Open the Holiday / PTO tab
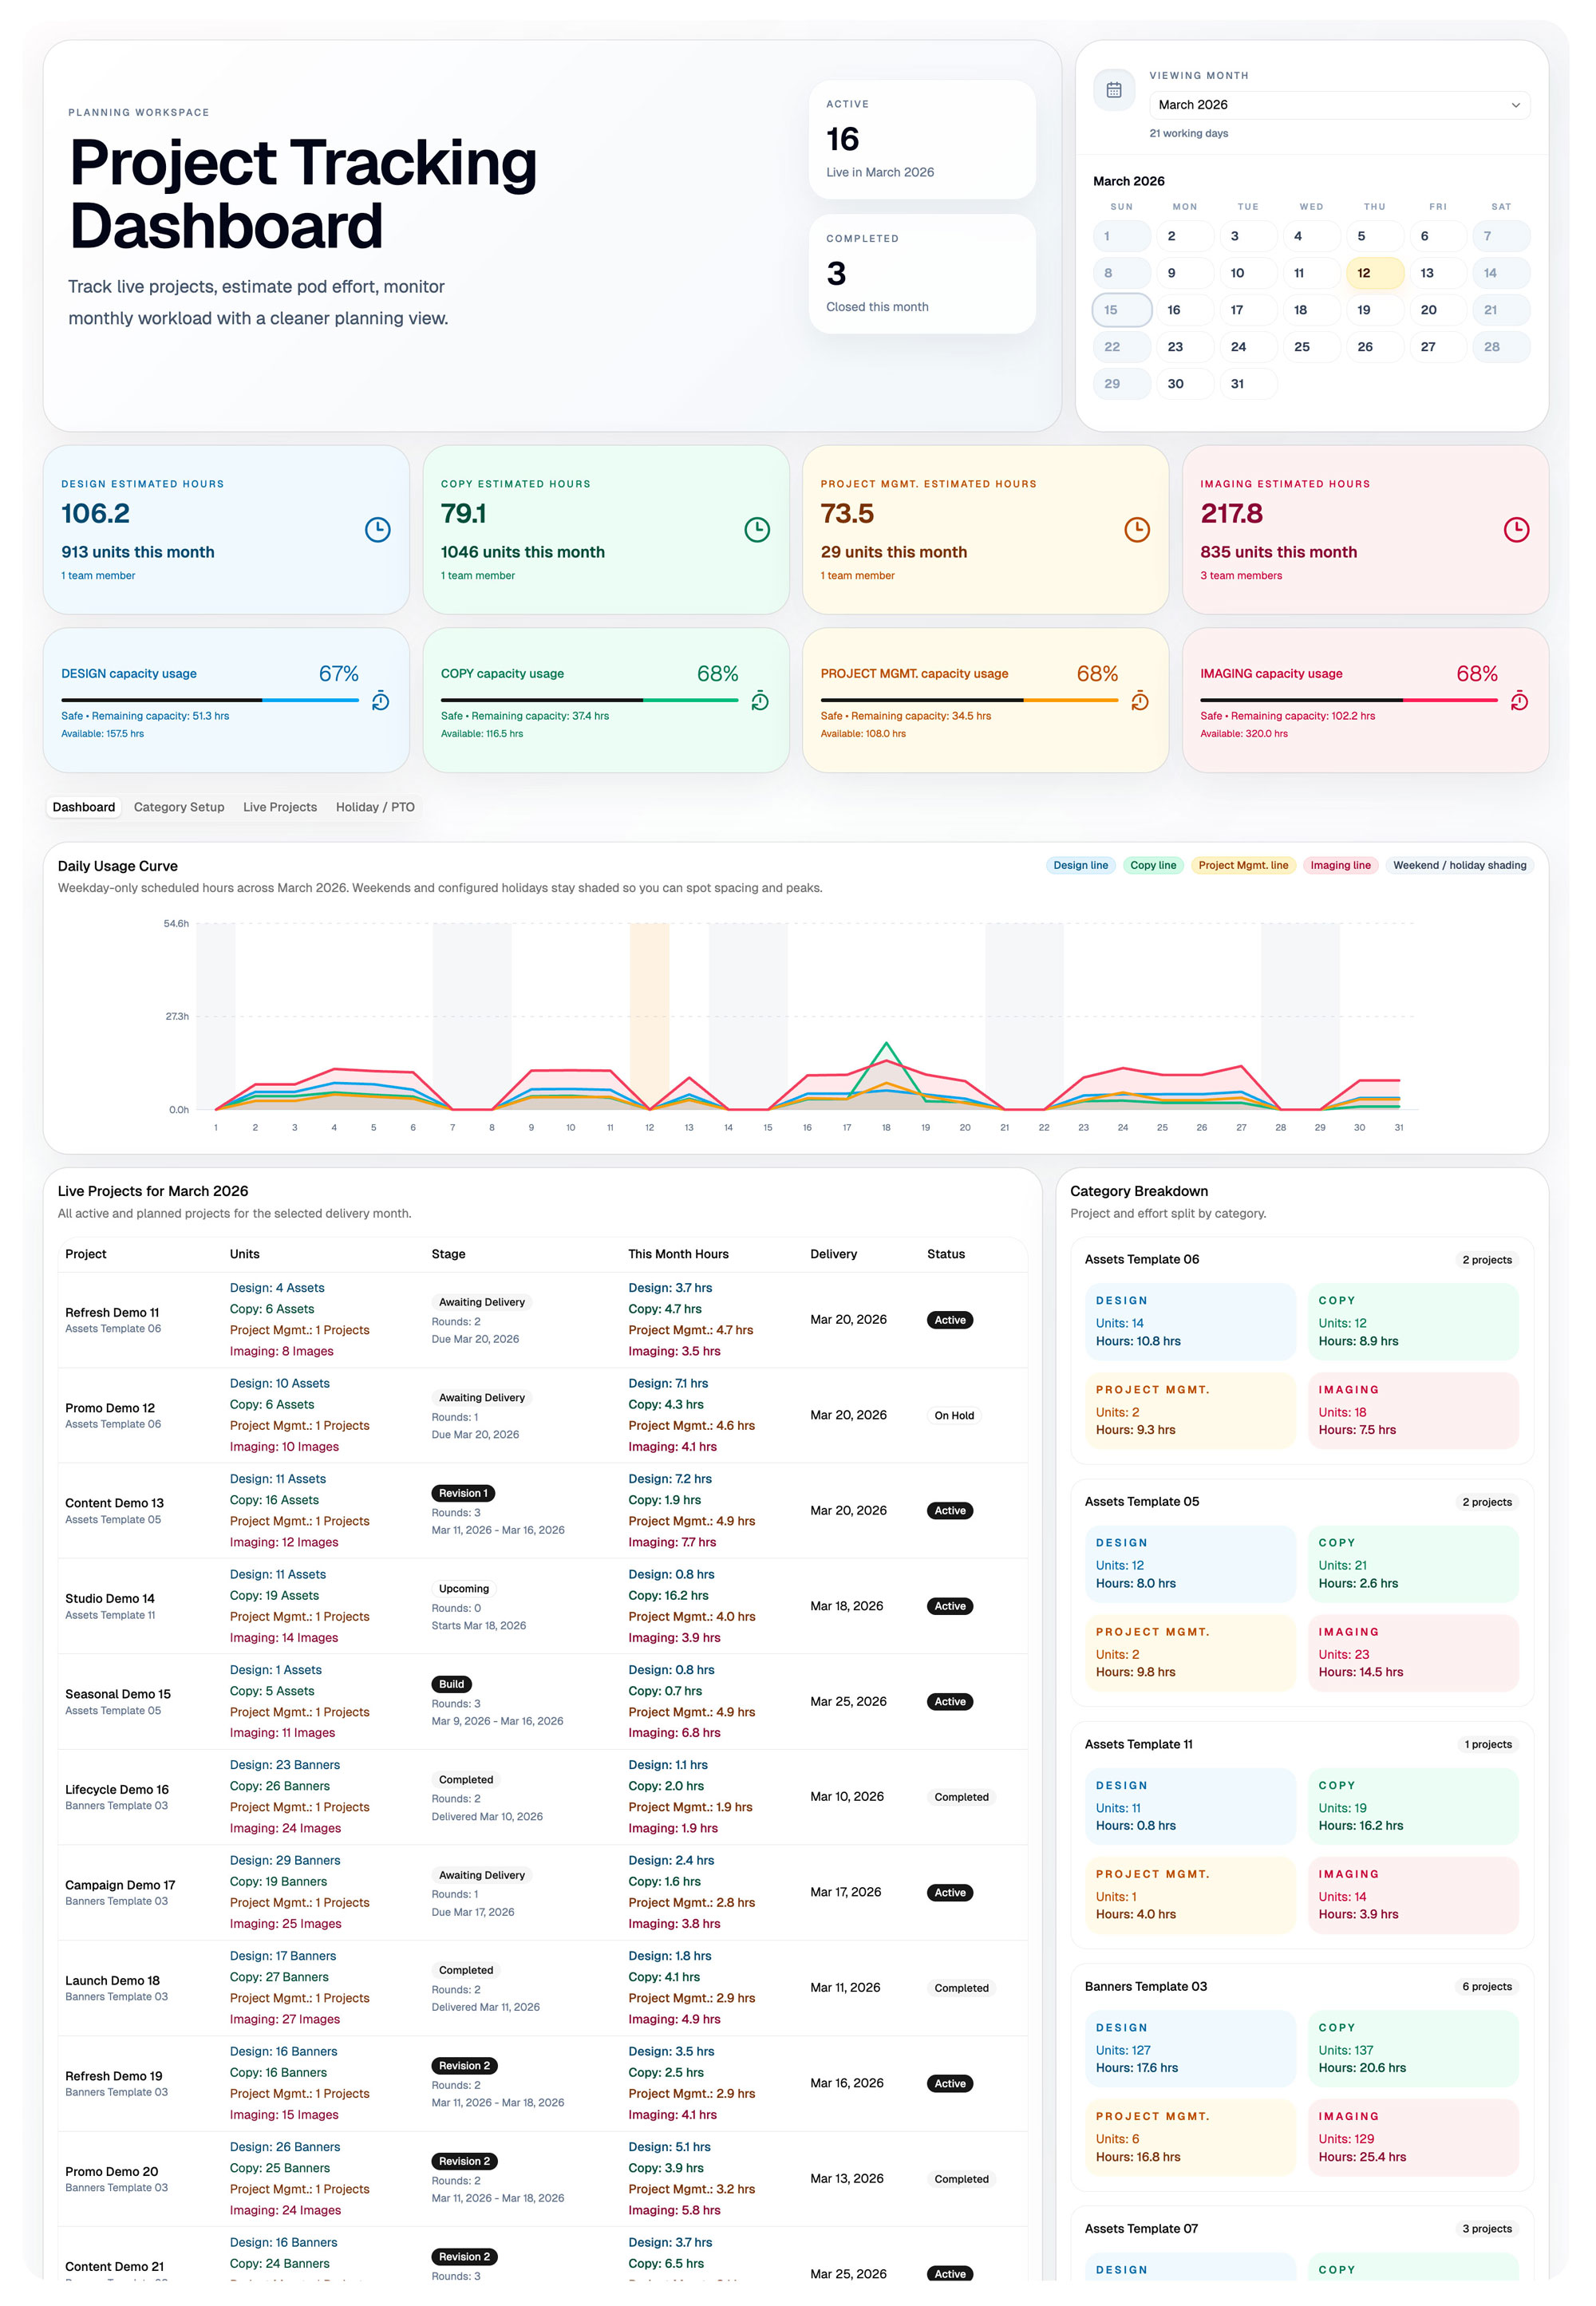1596x2306 pixels. pyautogui.click(x=375, y=807)
